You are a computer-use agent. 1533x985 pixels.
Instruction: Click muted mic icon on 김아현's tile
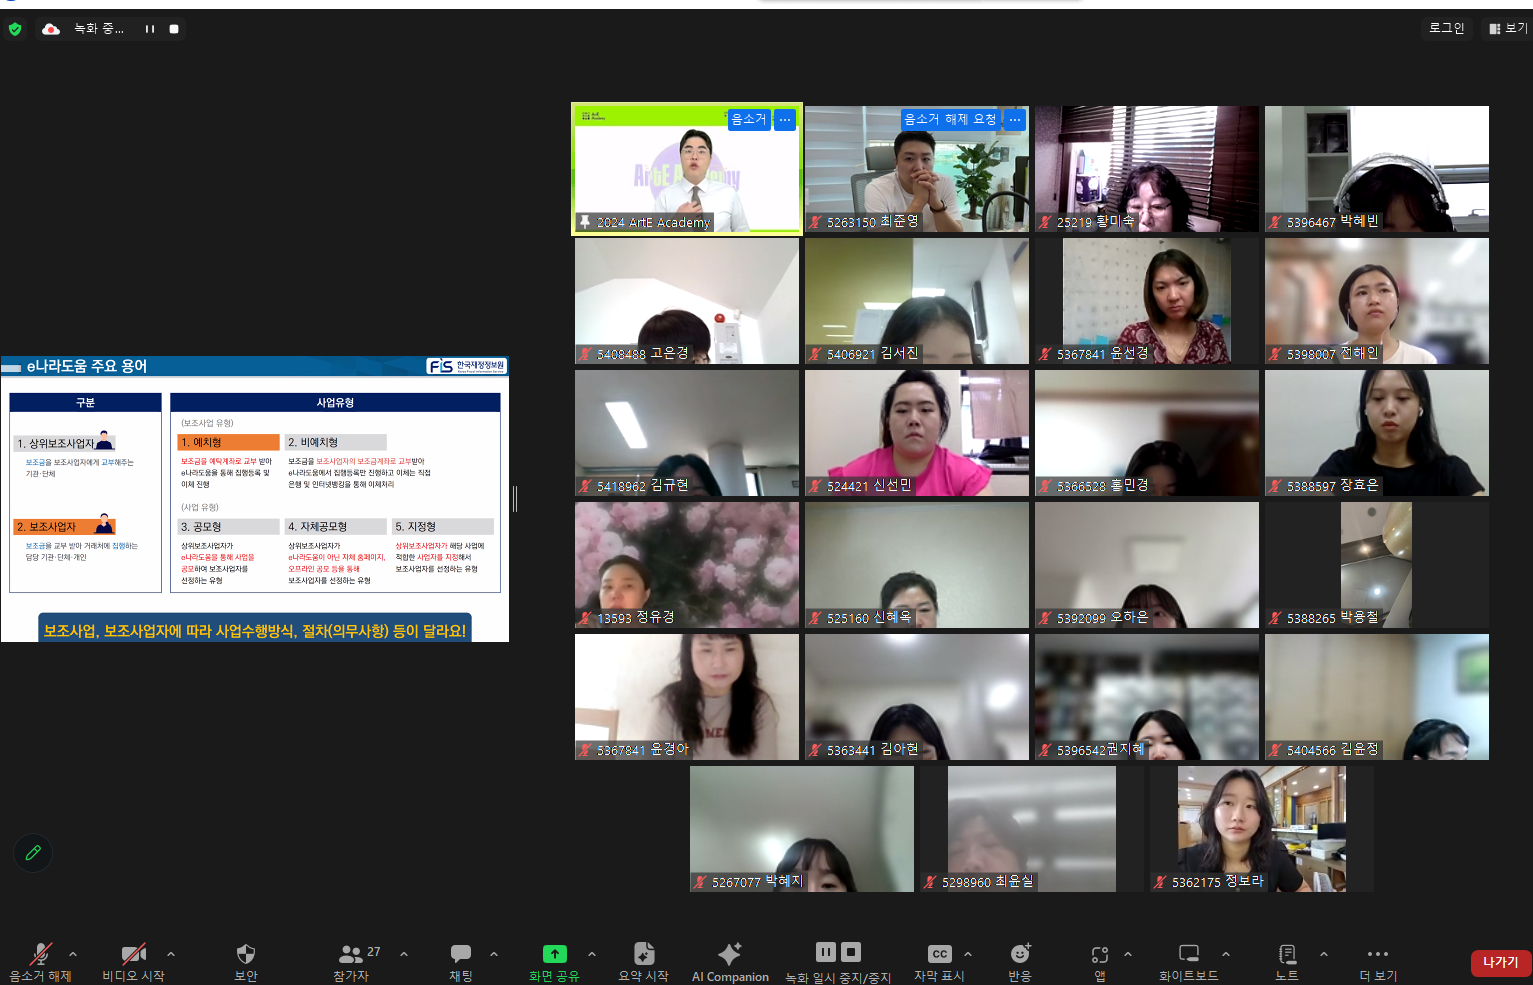pyautogui.click(x=816, y=750)
